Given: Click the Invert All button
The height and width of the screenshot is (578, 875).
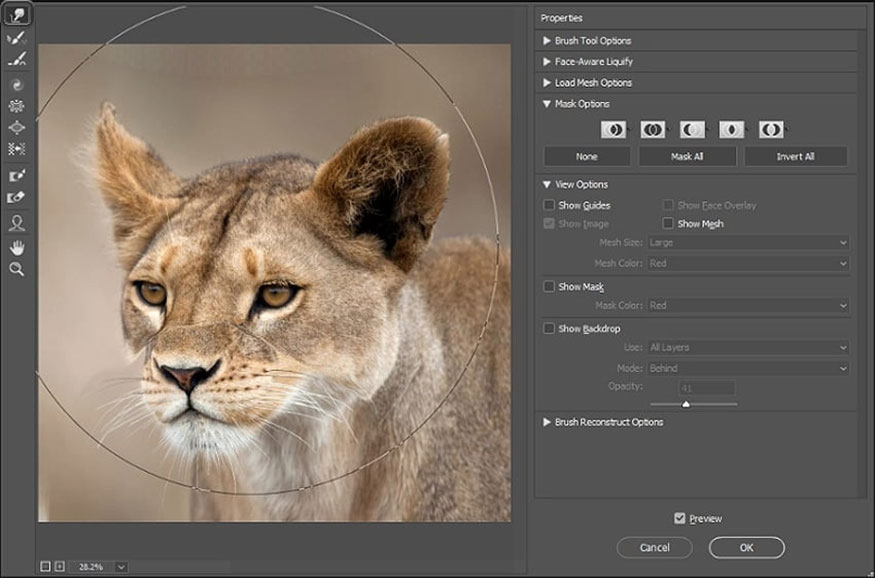Looking at the screenshot, I should tap(796, 156).
